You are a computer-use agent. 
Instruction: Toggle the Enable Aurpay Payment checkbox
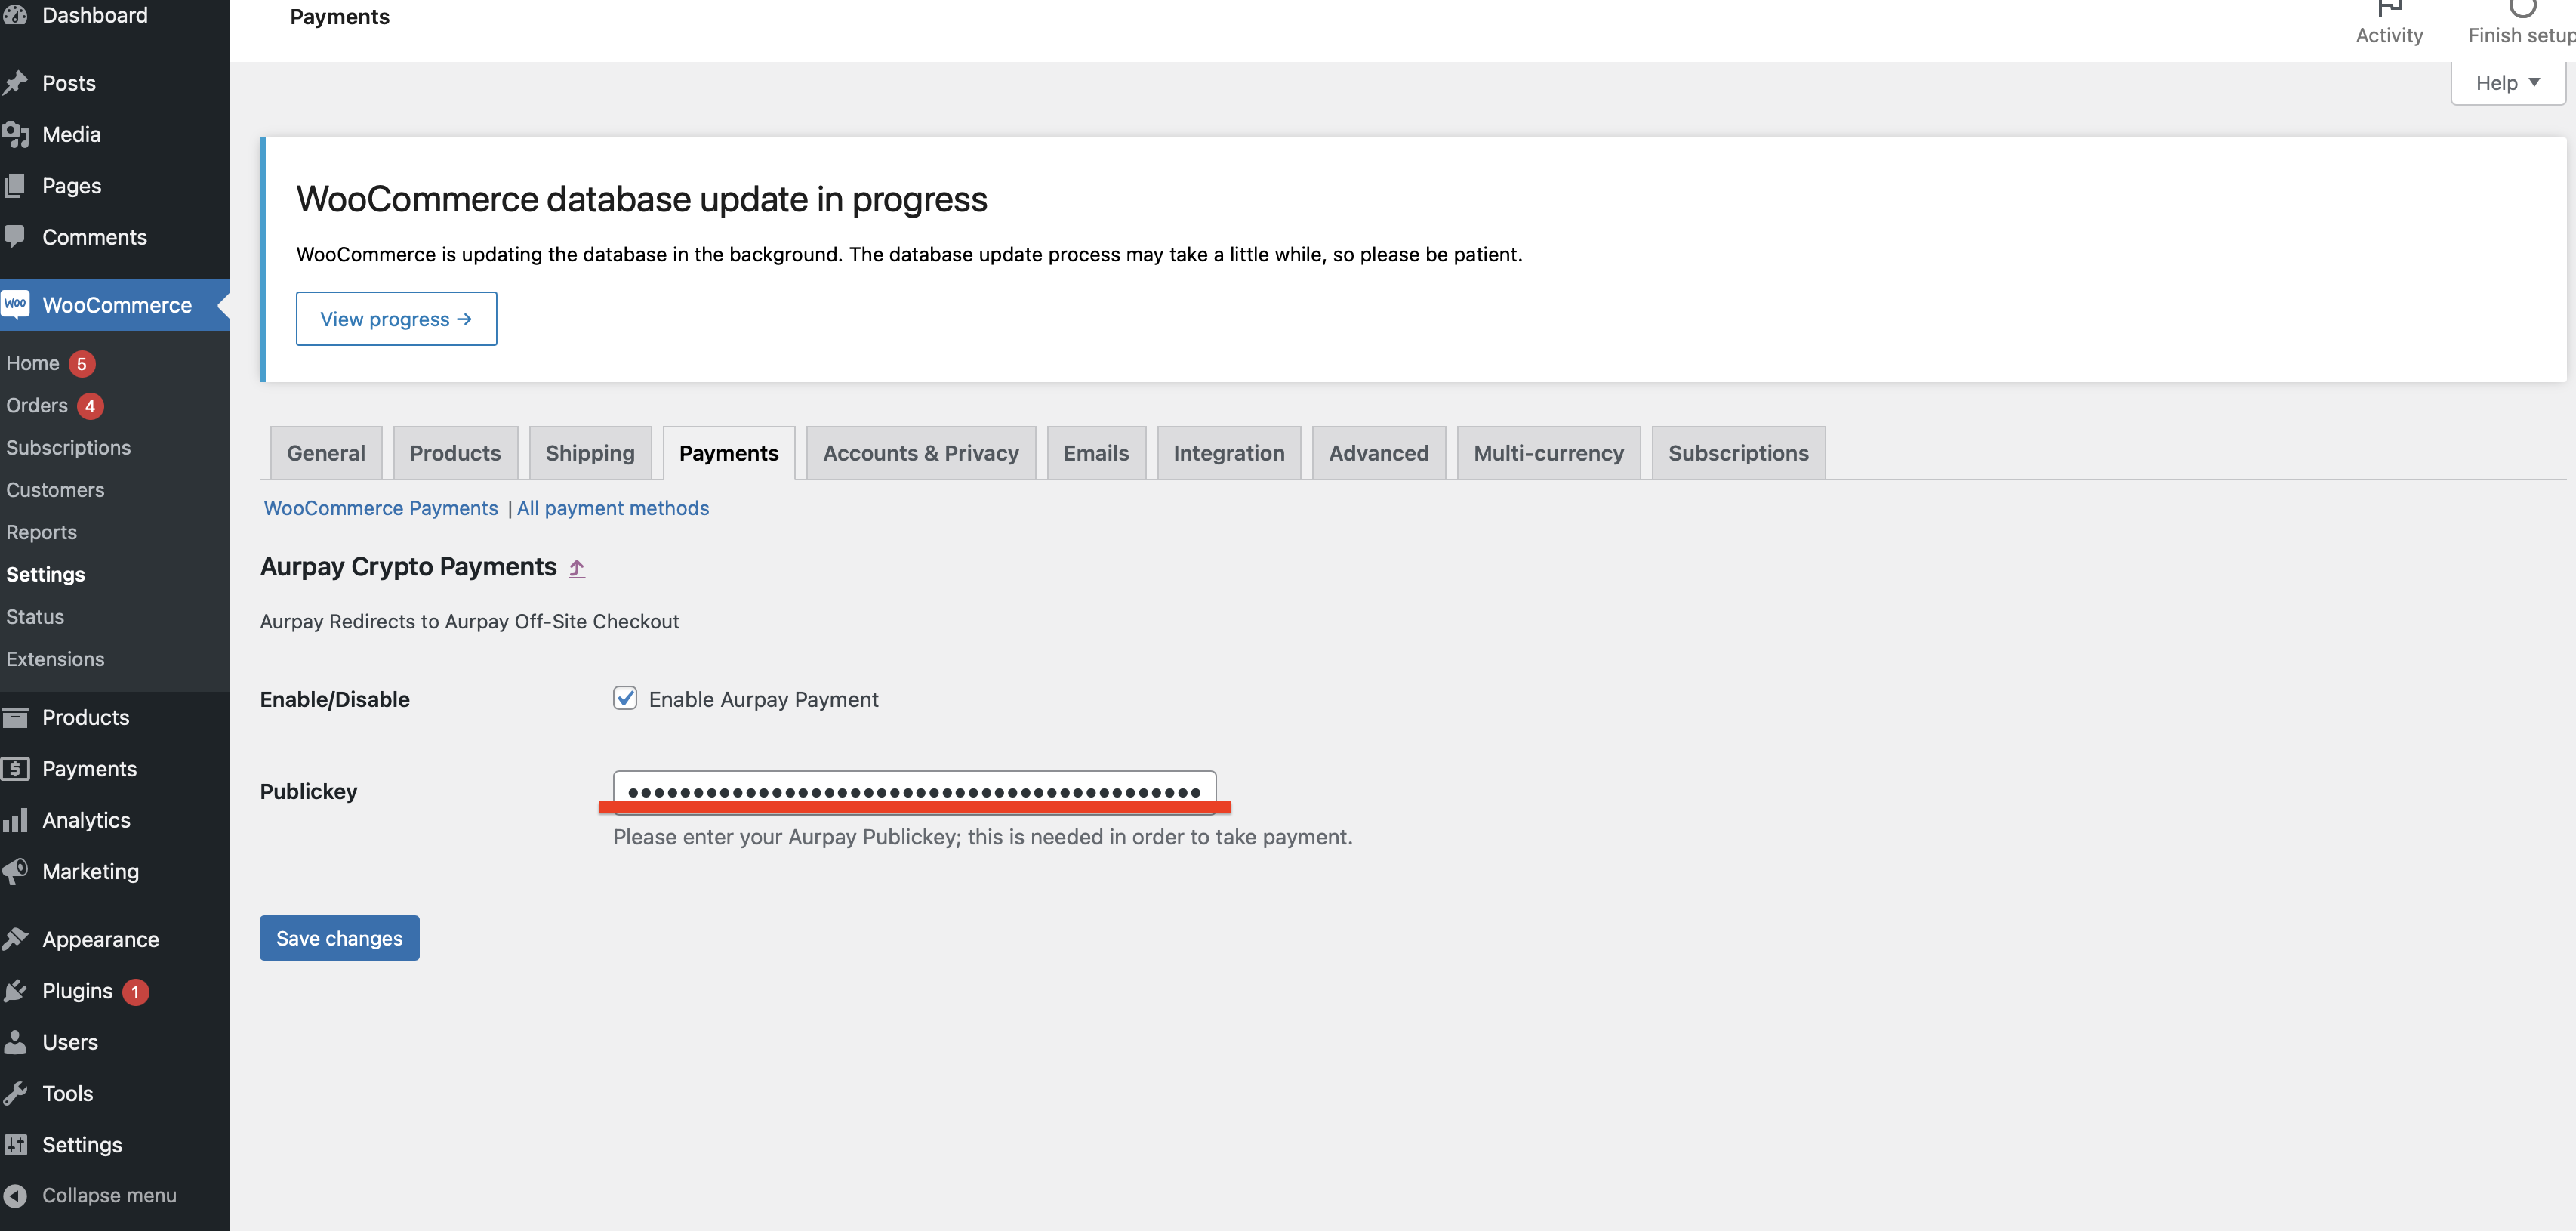coord(625,698)
